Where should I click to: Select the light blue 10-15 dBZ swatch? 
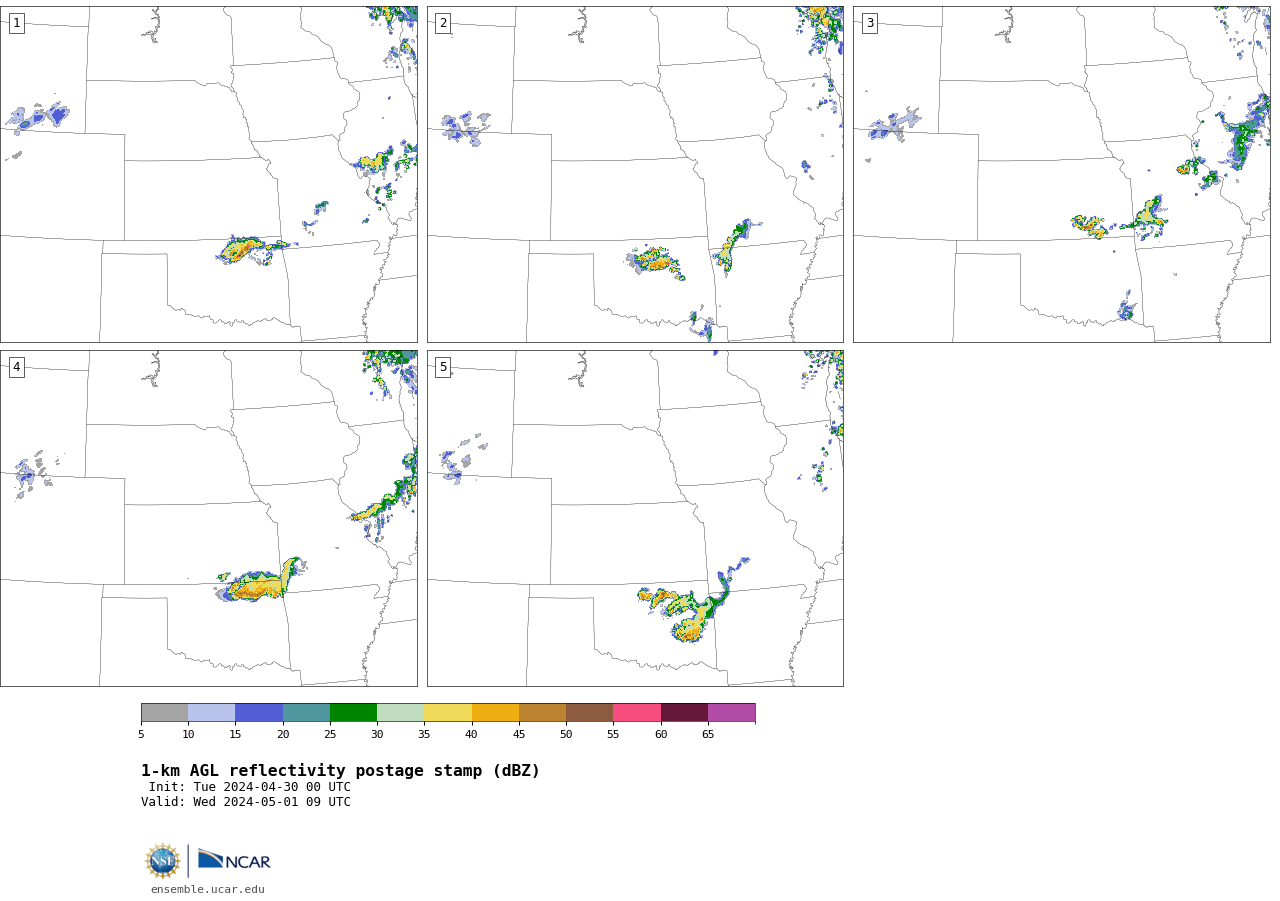tap(211, 713)
